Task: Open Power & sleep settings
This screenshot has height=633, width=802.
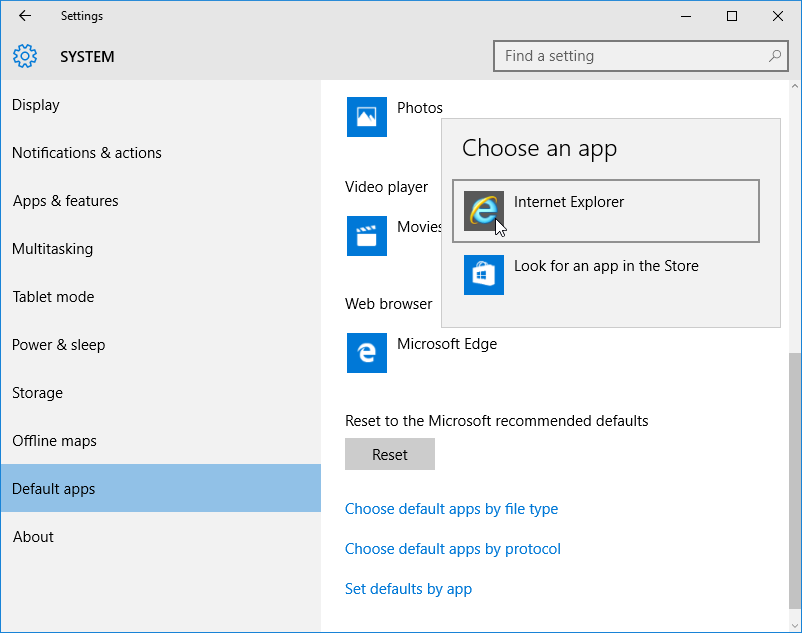Action: point(161,345)
